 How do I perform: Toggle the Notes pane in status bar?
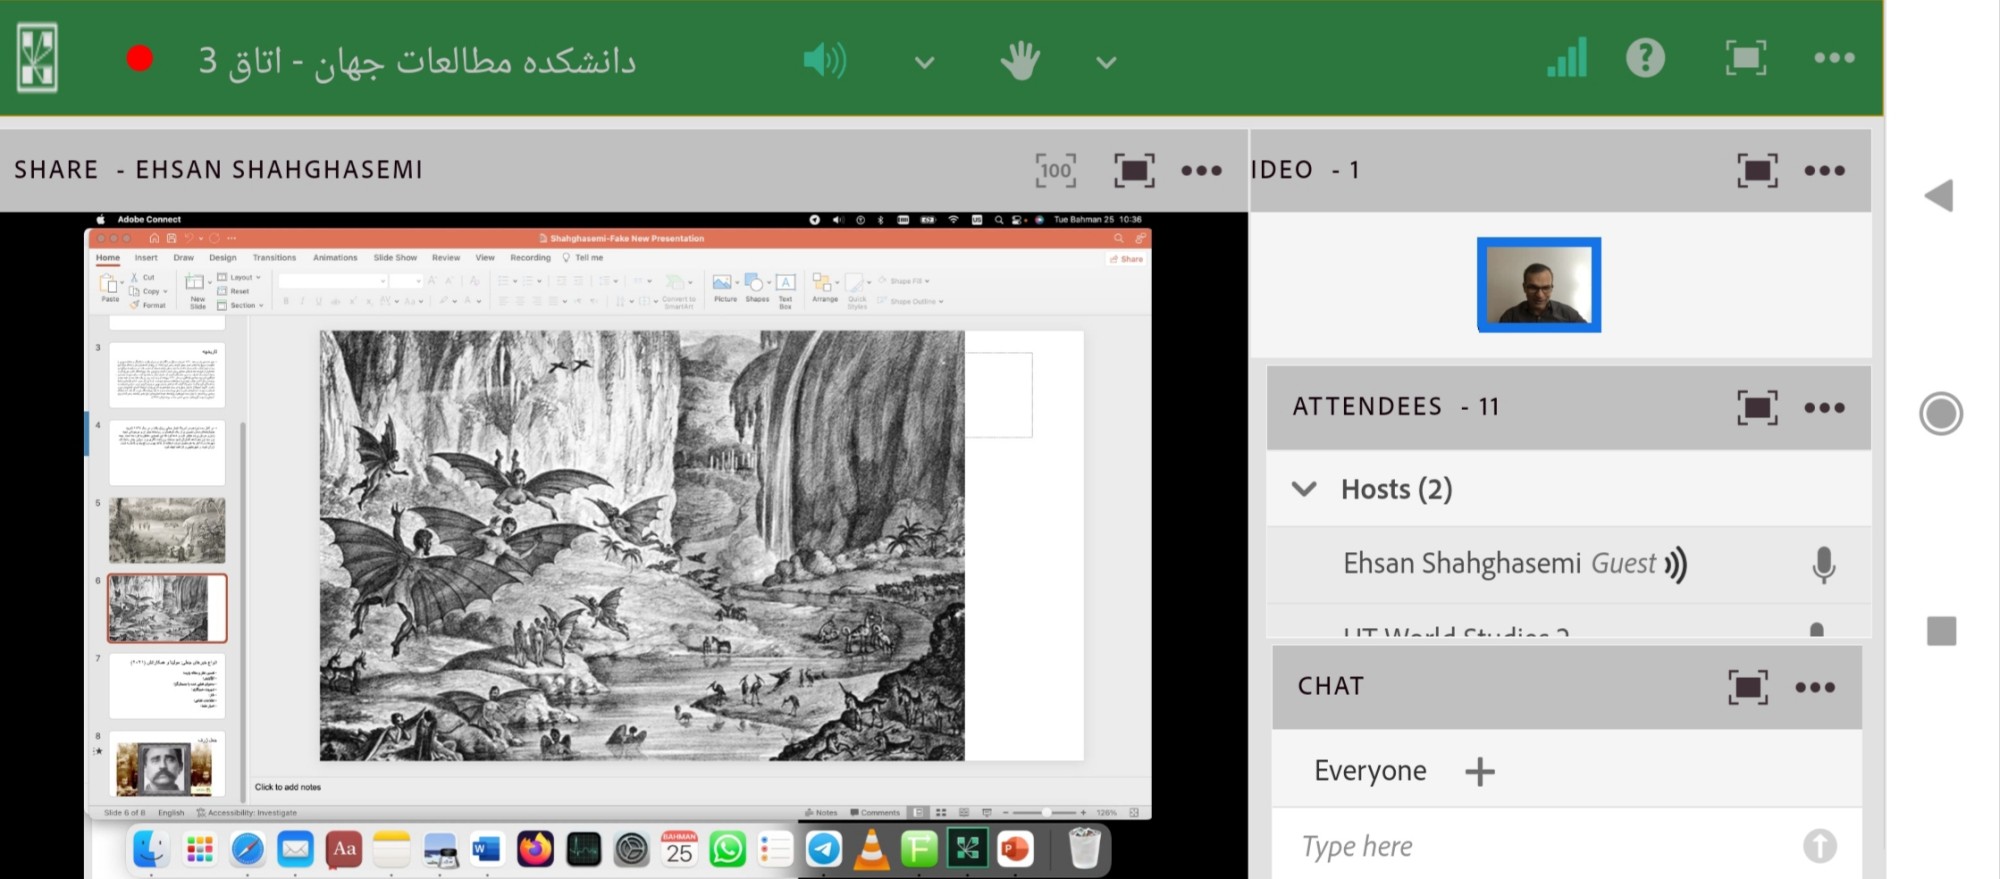[x=821, y=813]
